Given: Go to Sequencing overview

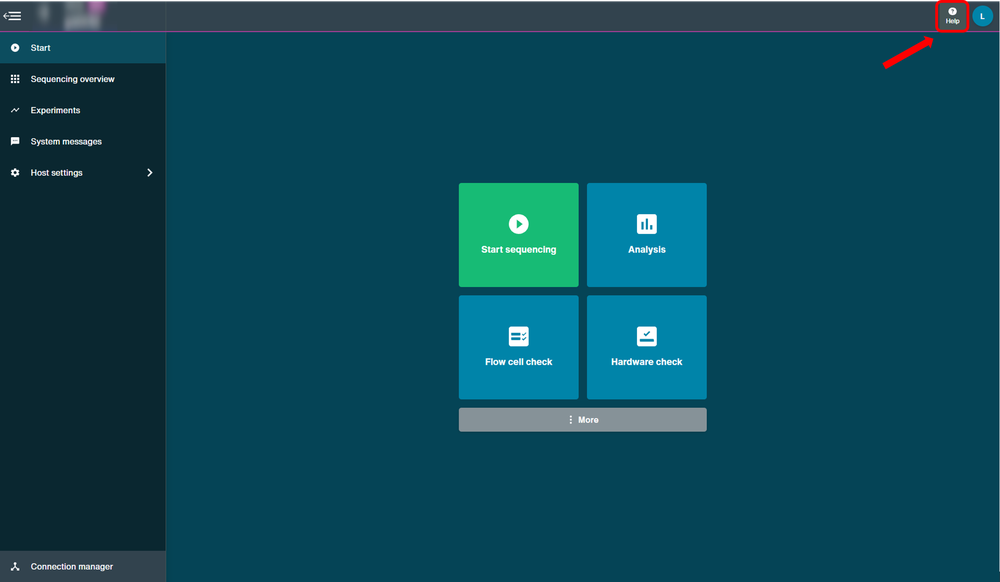Looking at the screenshot, I should [x=83, y=79].
